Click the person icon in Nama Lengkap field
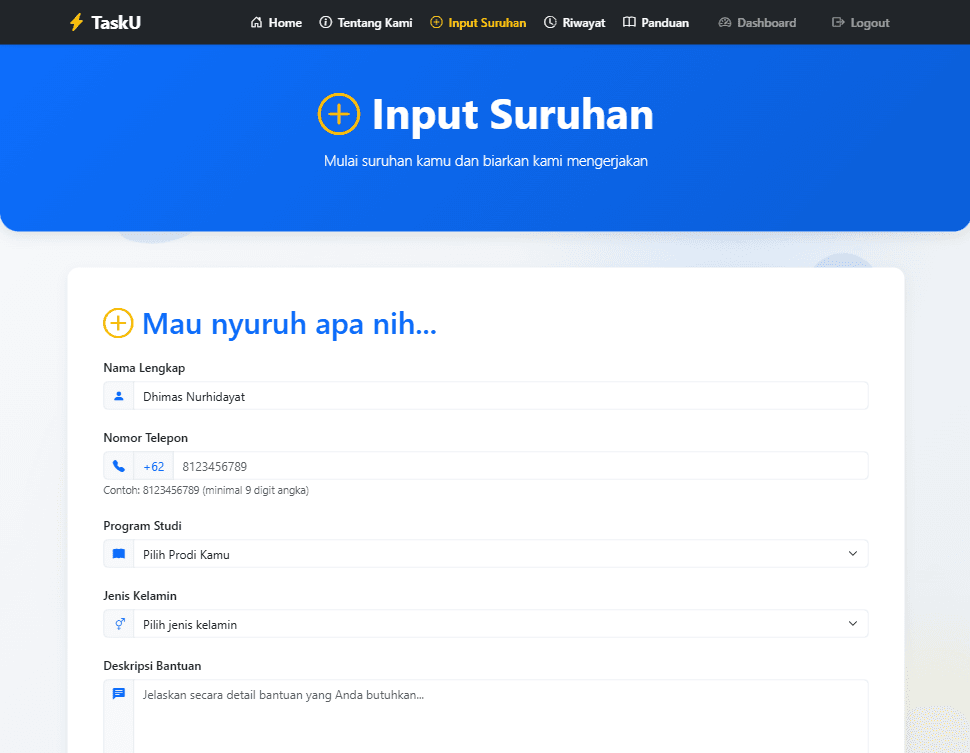This screenshot has width=970, height=753. (119, 396)
